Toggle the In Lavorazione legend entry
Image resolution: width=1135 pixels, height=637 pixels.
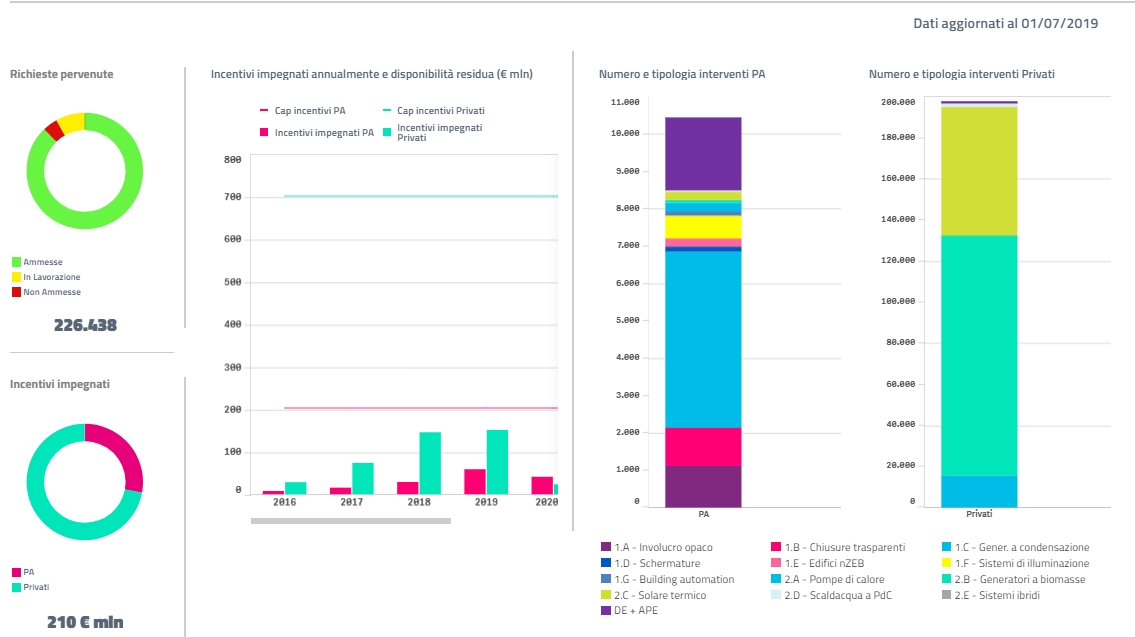point(50,277)
